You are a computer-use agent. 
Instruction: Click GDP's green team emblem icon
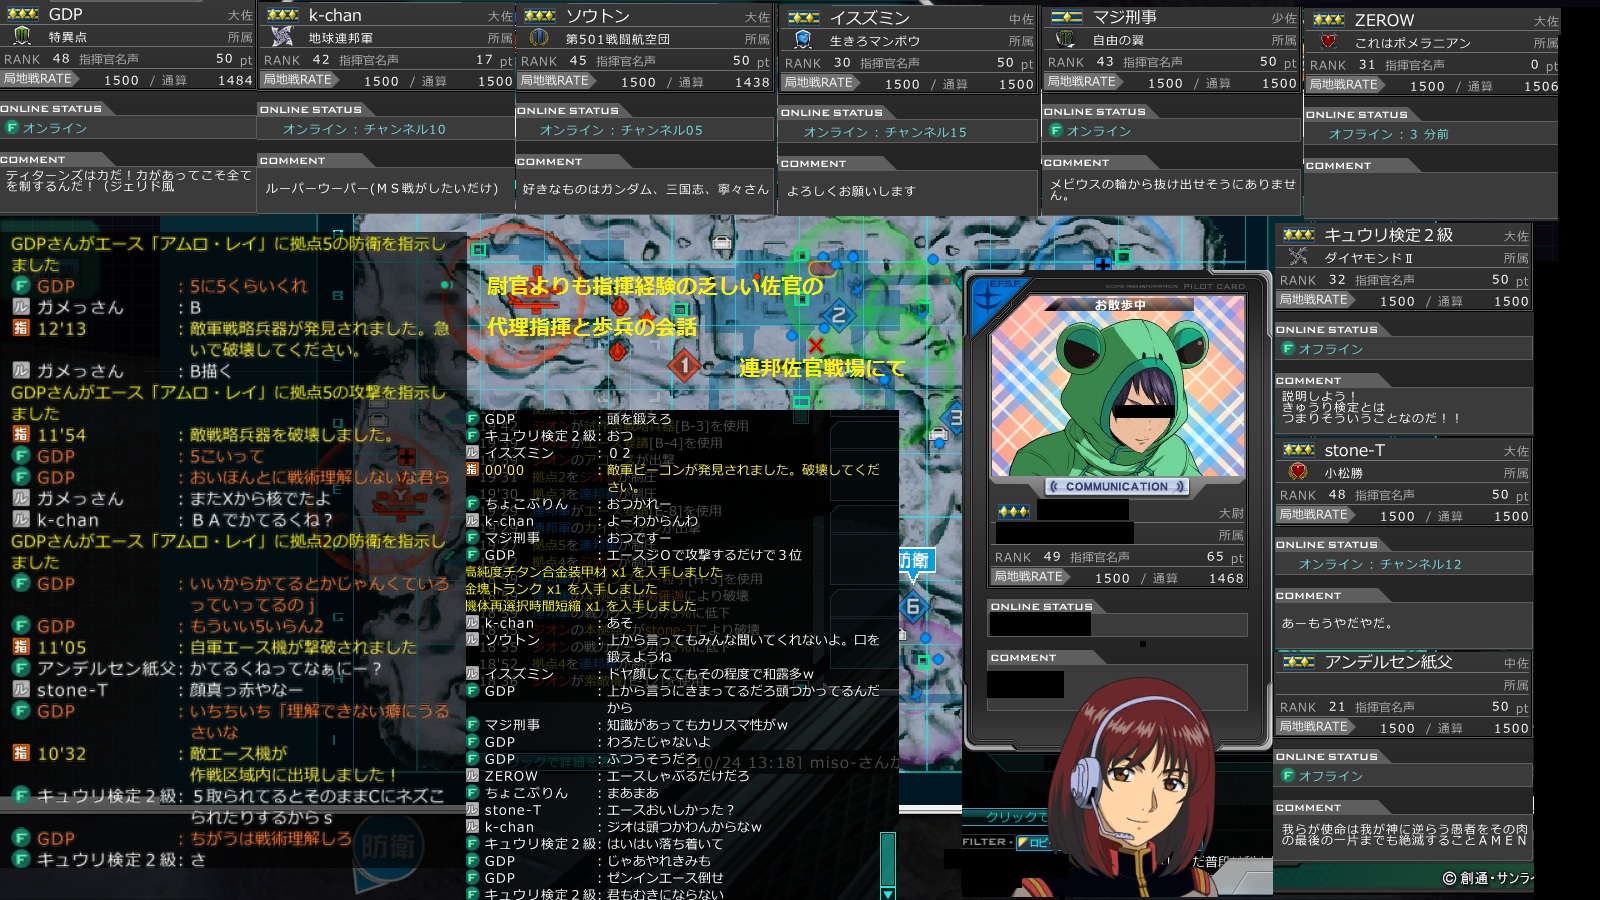[x=22, y=36]
